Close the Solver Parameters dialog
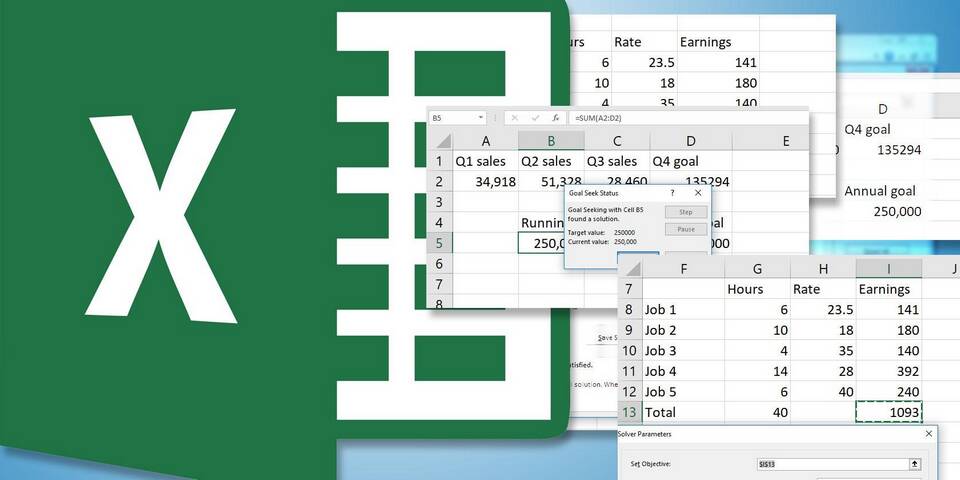The image size is (960, 480). point(929,433)
